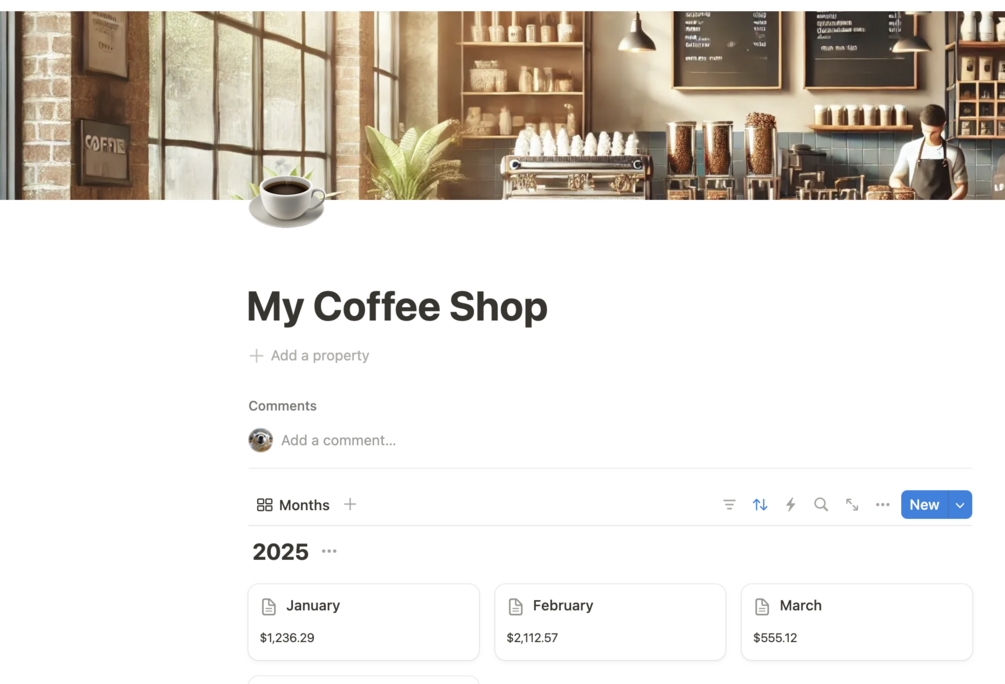
Task: Click the Add a comment field
Action: pos(626,440)
